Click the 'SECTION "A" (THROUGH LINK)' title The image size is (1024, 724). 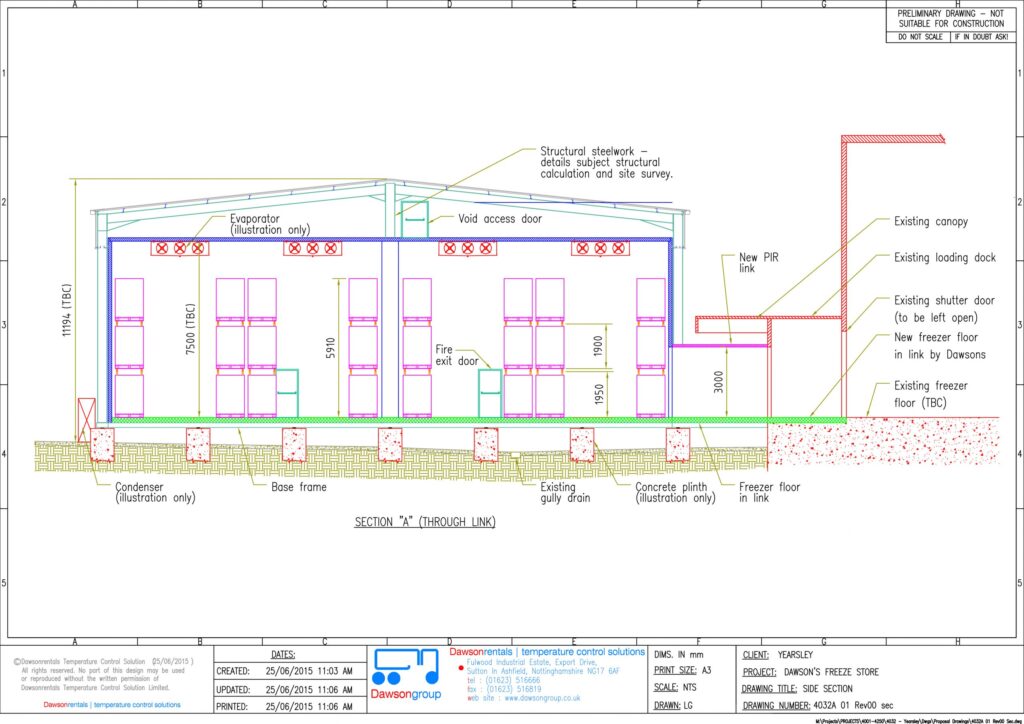(x=425, y=523)
